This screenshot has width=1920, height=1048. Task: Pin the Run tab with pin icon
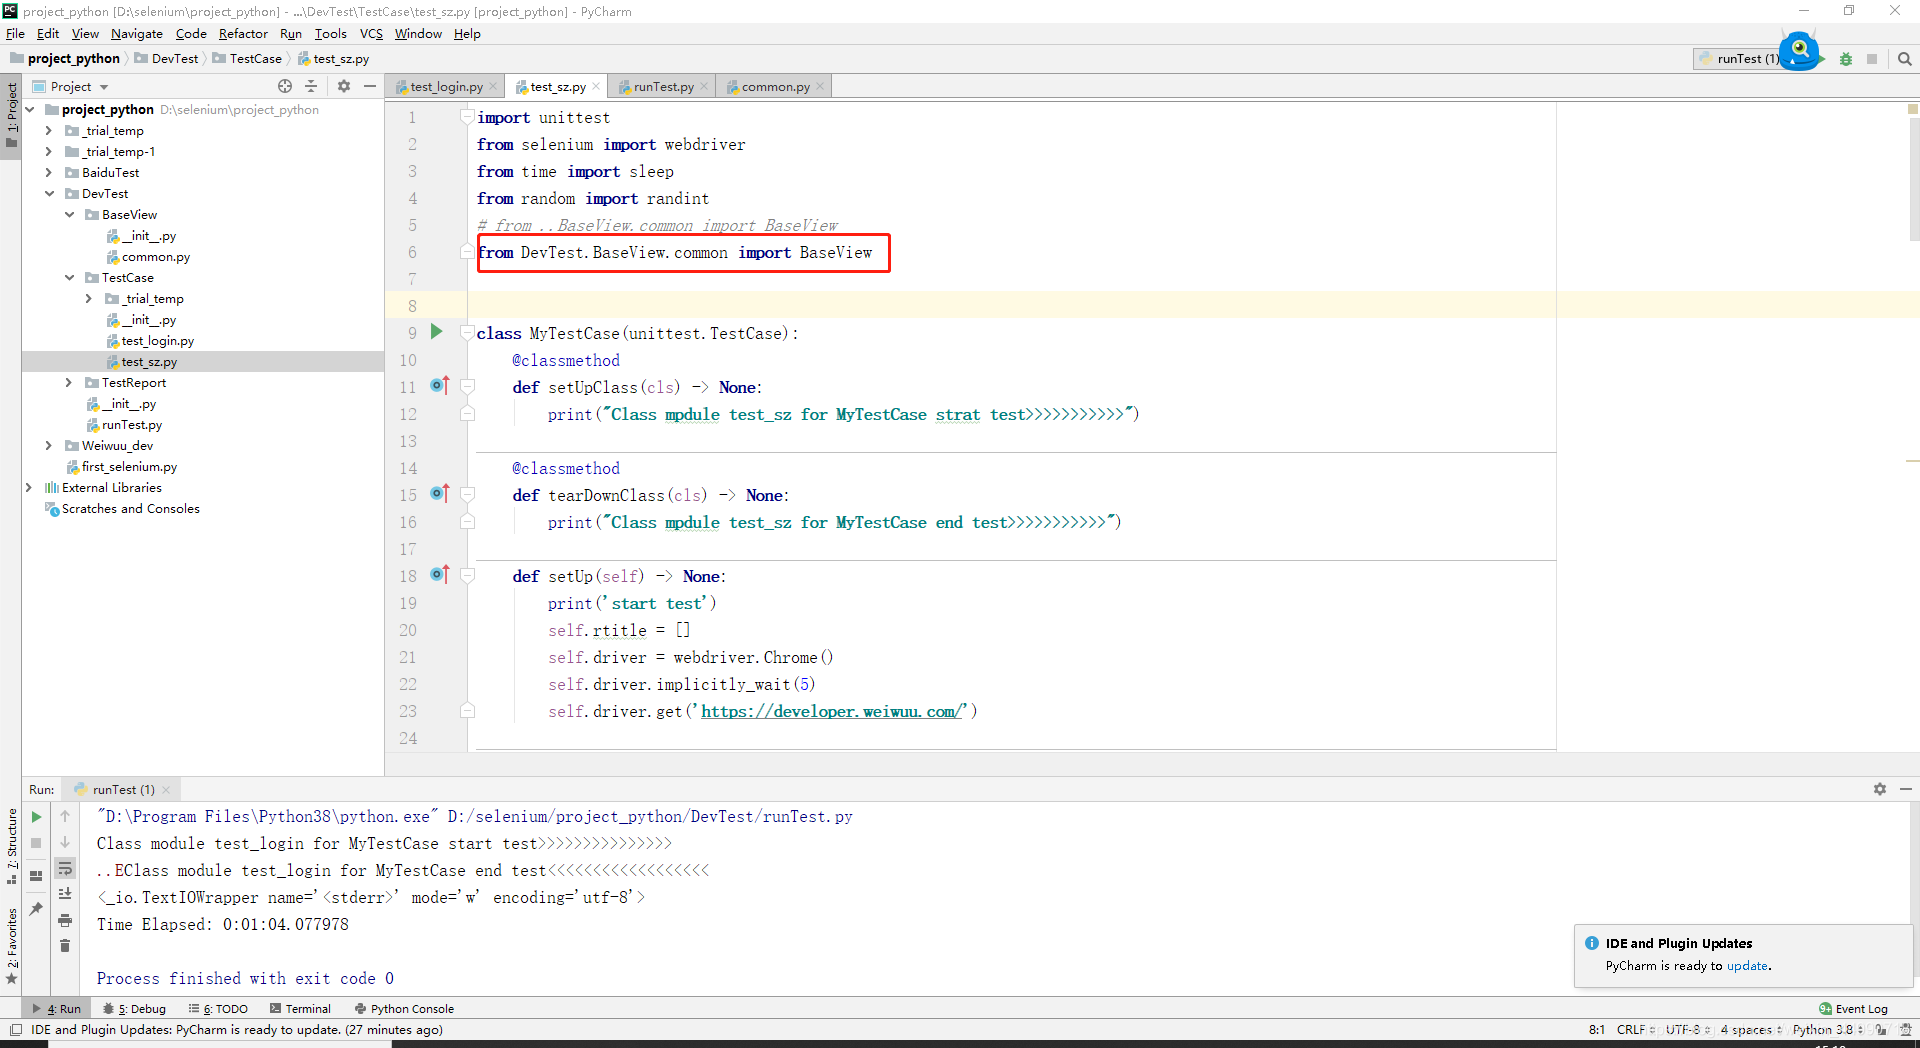36,909
